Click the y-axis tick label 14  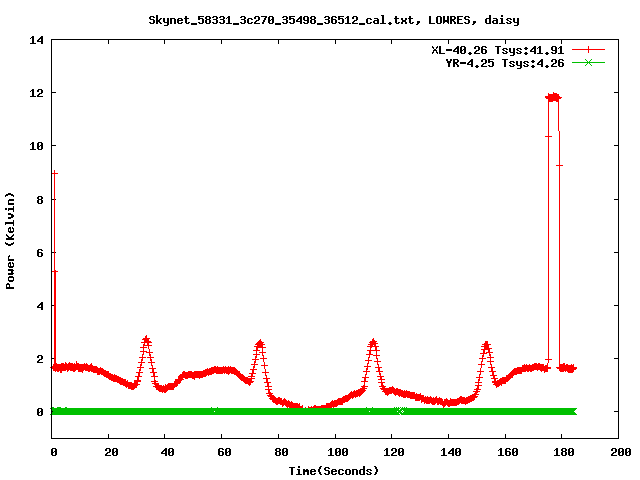[36, 40]
